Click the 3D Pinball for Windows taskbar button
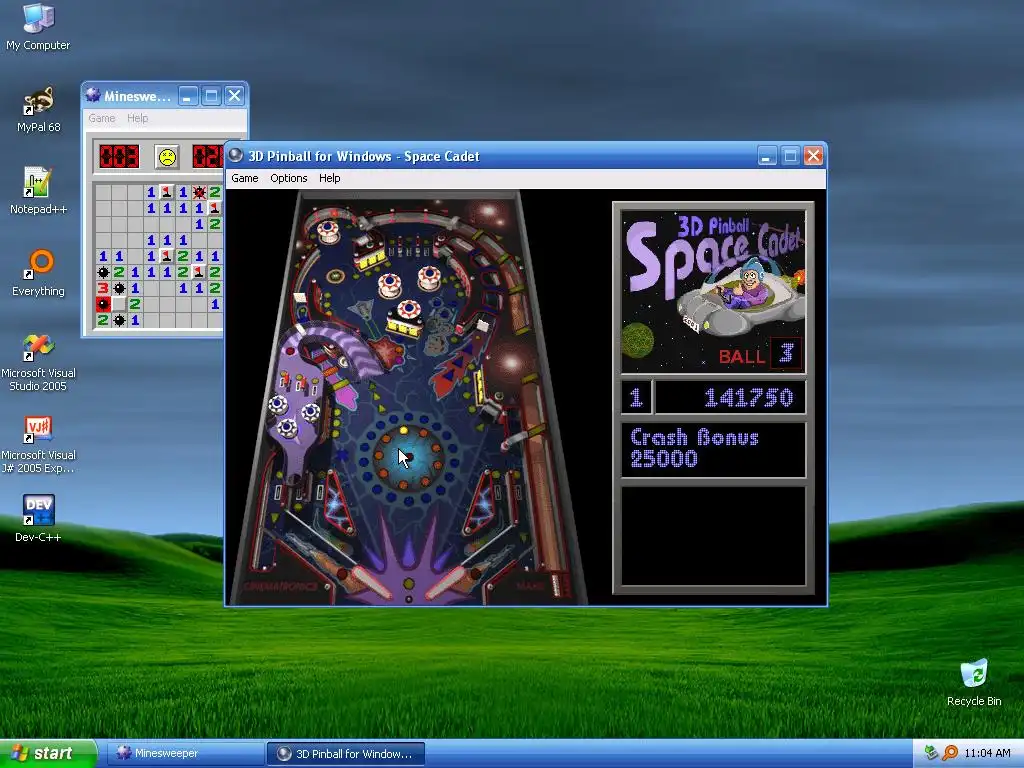The height and width of the screenshot is (768, 1024). pyautogui.click(x=346, y=754)
